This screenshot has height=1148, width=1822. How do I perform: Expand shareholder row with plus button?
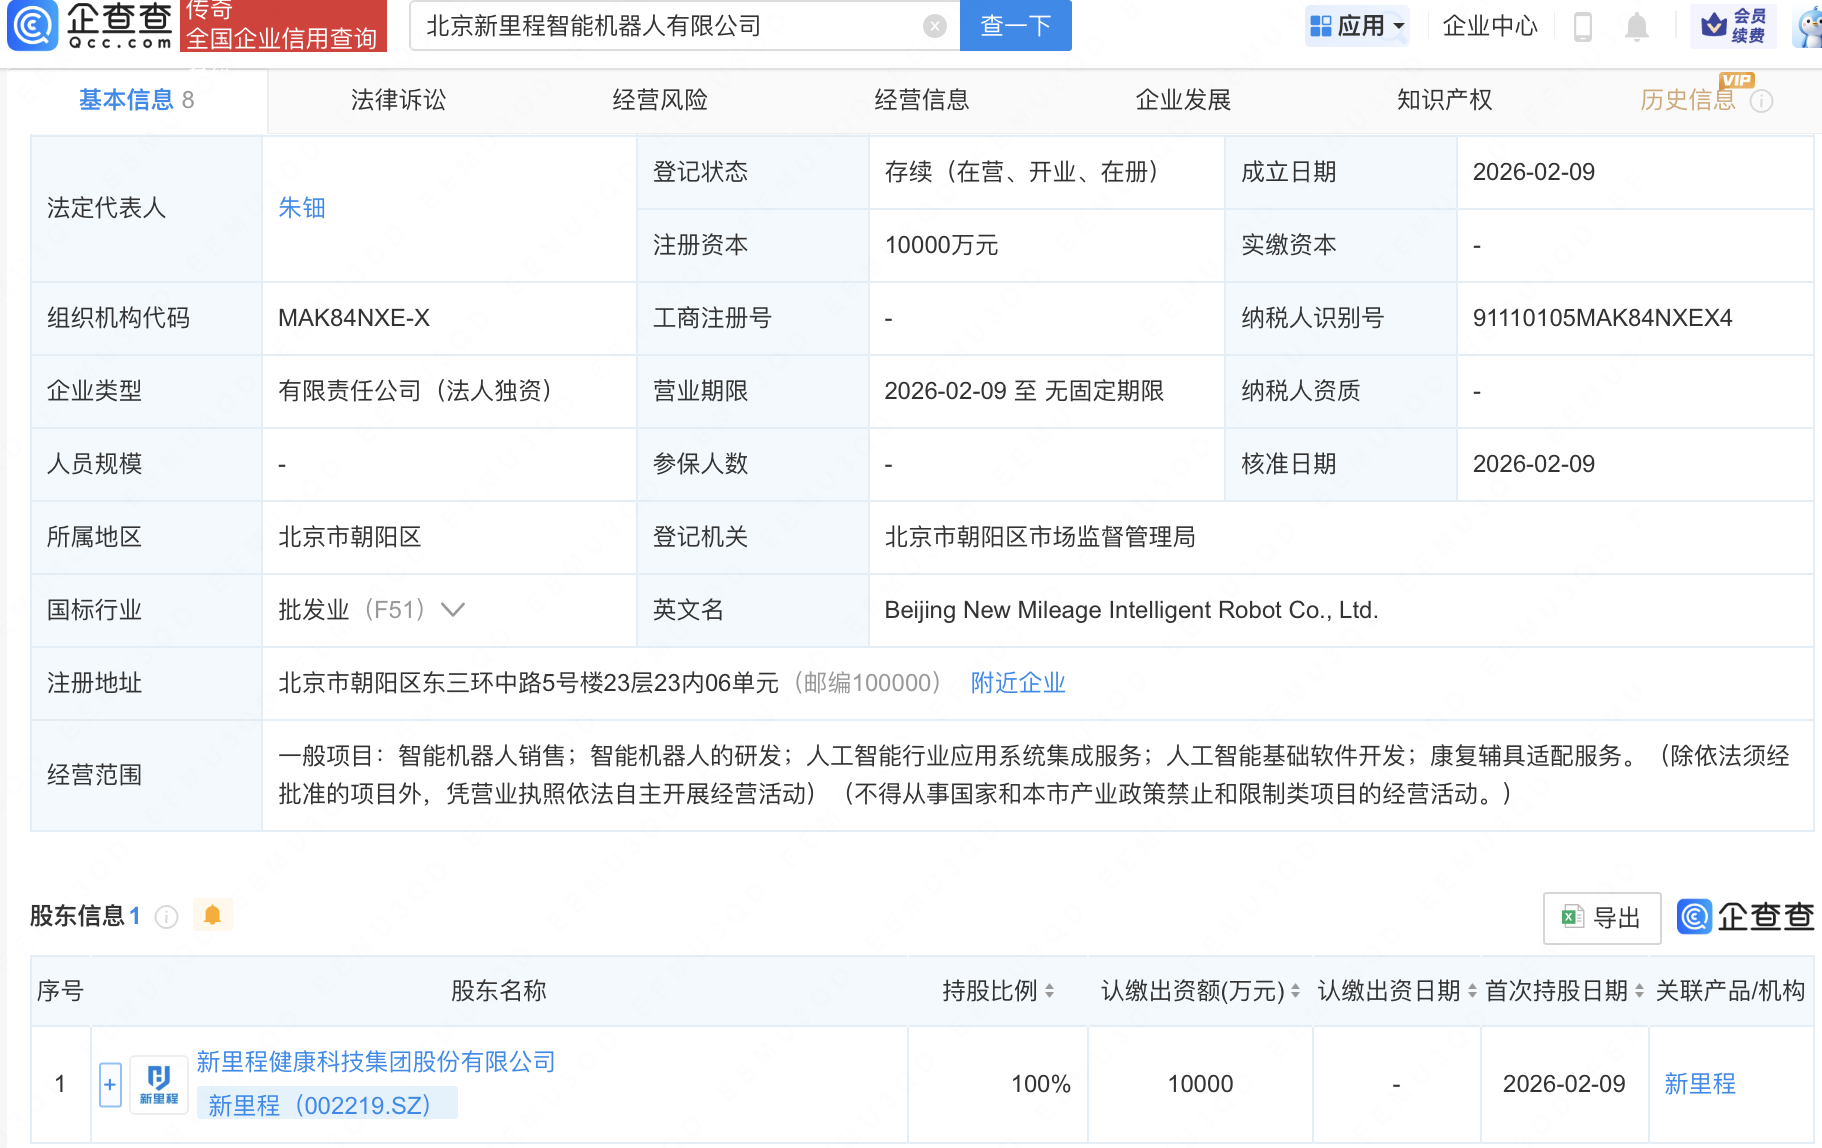pyautogui.click(x=110, y=1084)
